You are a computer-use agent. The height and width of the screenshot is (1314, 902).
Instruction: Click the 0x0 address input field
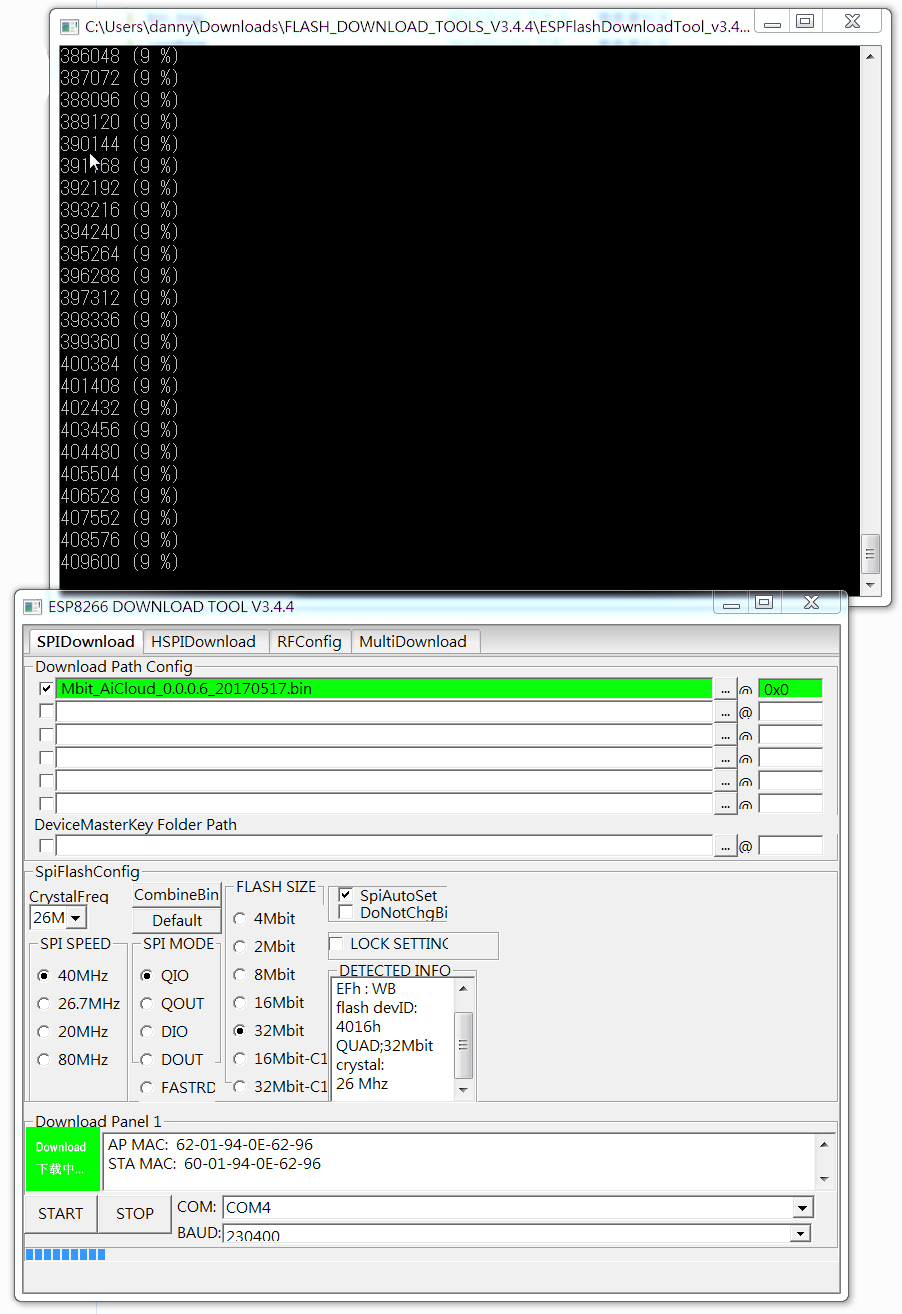tap(789, 689)
